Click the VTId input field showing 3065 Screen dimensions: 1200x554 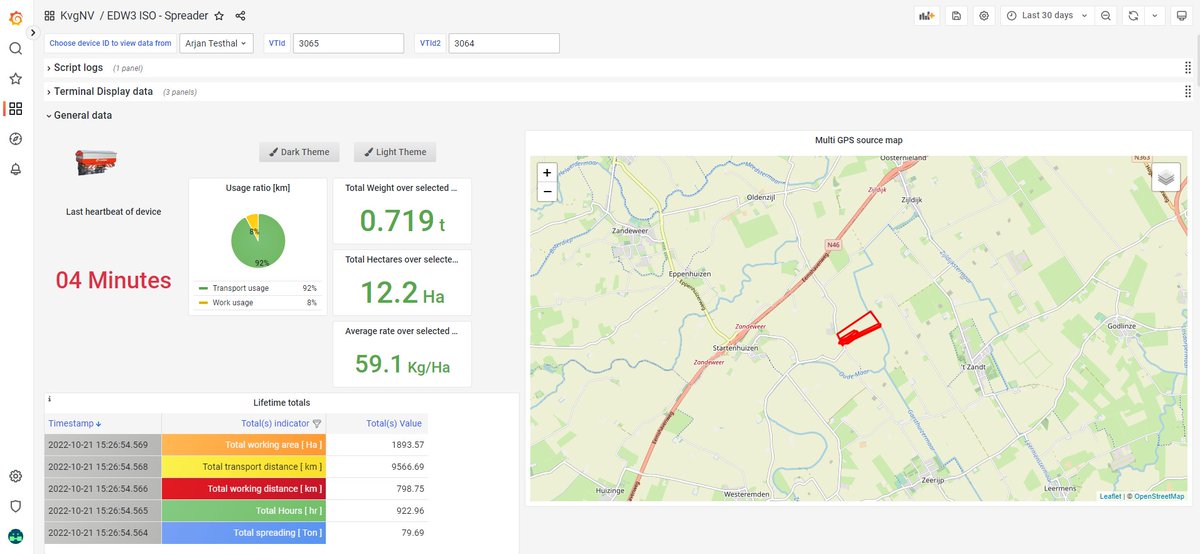click(x=349, y=44)
